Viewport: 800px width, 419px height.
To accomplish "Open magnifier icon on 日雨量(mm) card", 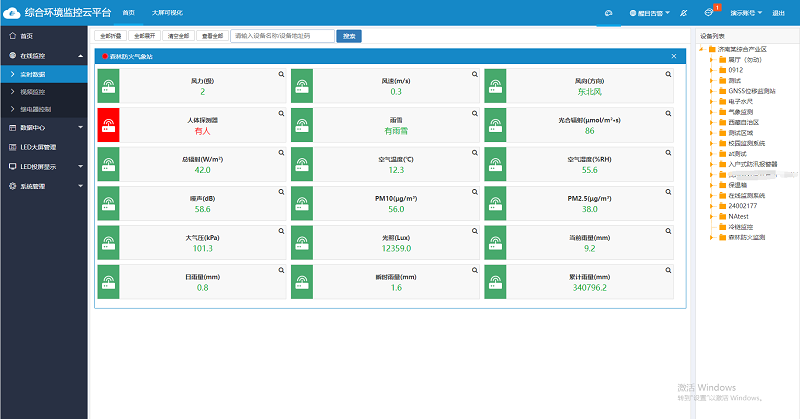I will tap(281, 270).
